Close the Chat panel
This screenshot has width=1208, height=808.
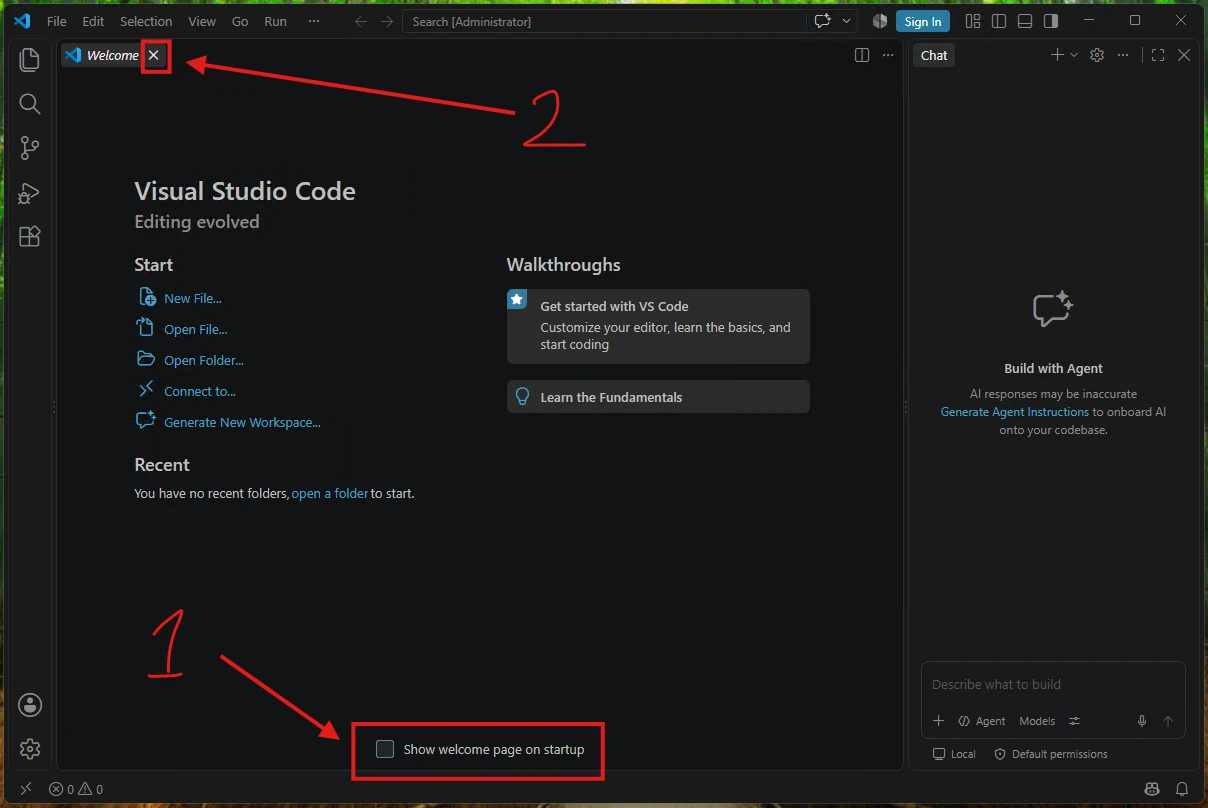[1184, 55]
